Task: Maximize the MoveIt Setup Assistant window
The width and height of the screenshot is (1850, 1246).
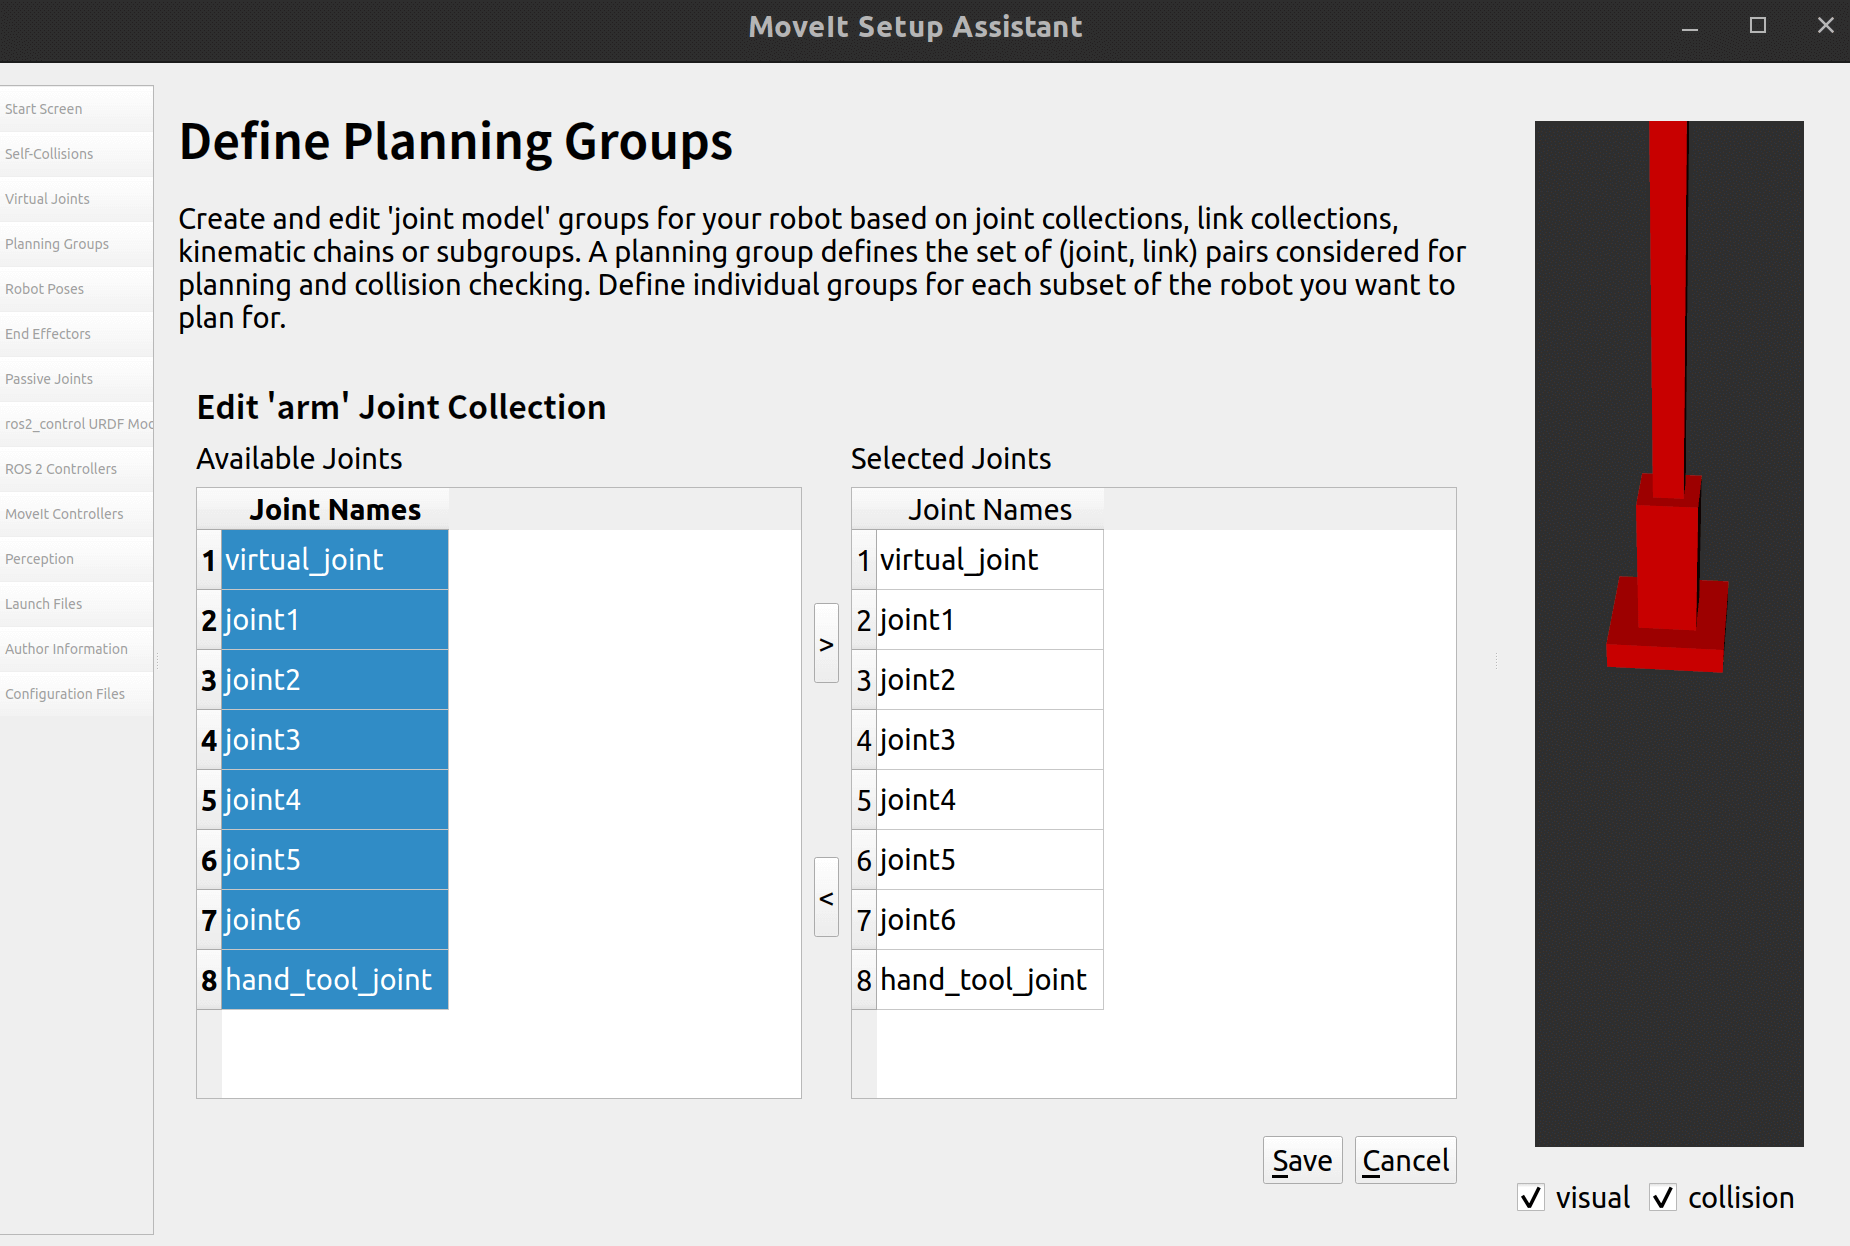Action: pos(1757,26)
